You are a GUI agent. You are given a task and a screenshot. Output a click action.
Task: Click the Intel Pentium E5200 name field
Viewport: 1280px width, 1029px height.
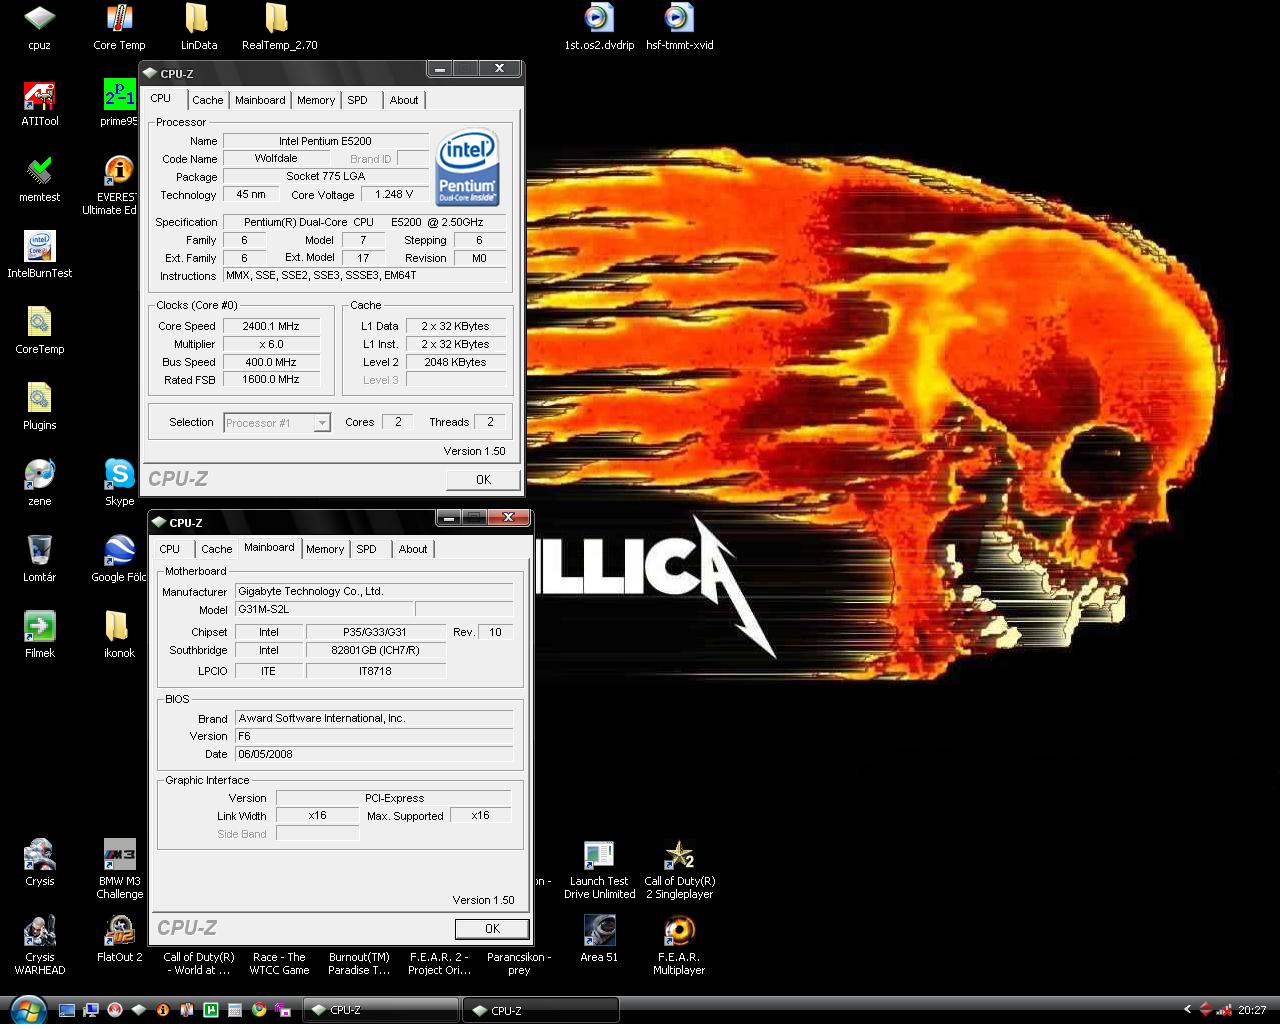[x=325, y=141]
